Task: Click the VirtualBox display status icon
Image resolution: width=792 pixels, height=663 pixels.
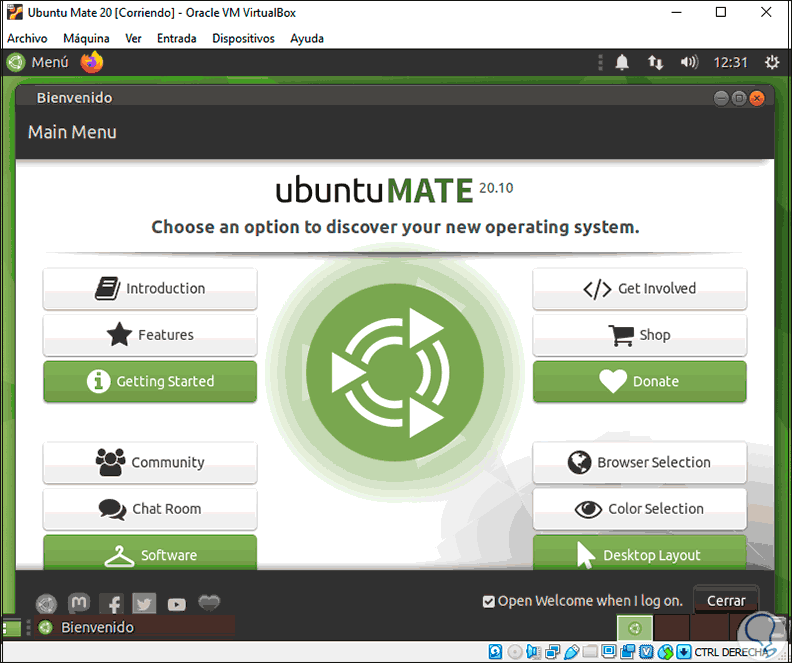Action: (608, 651)
